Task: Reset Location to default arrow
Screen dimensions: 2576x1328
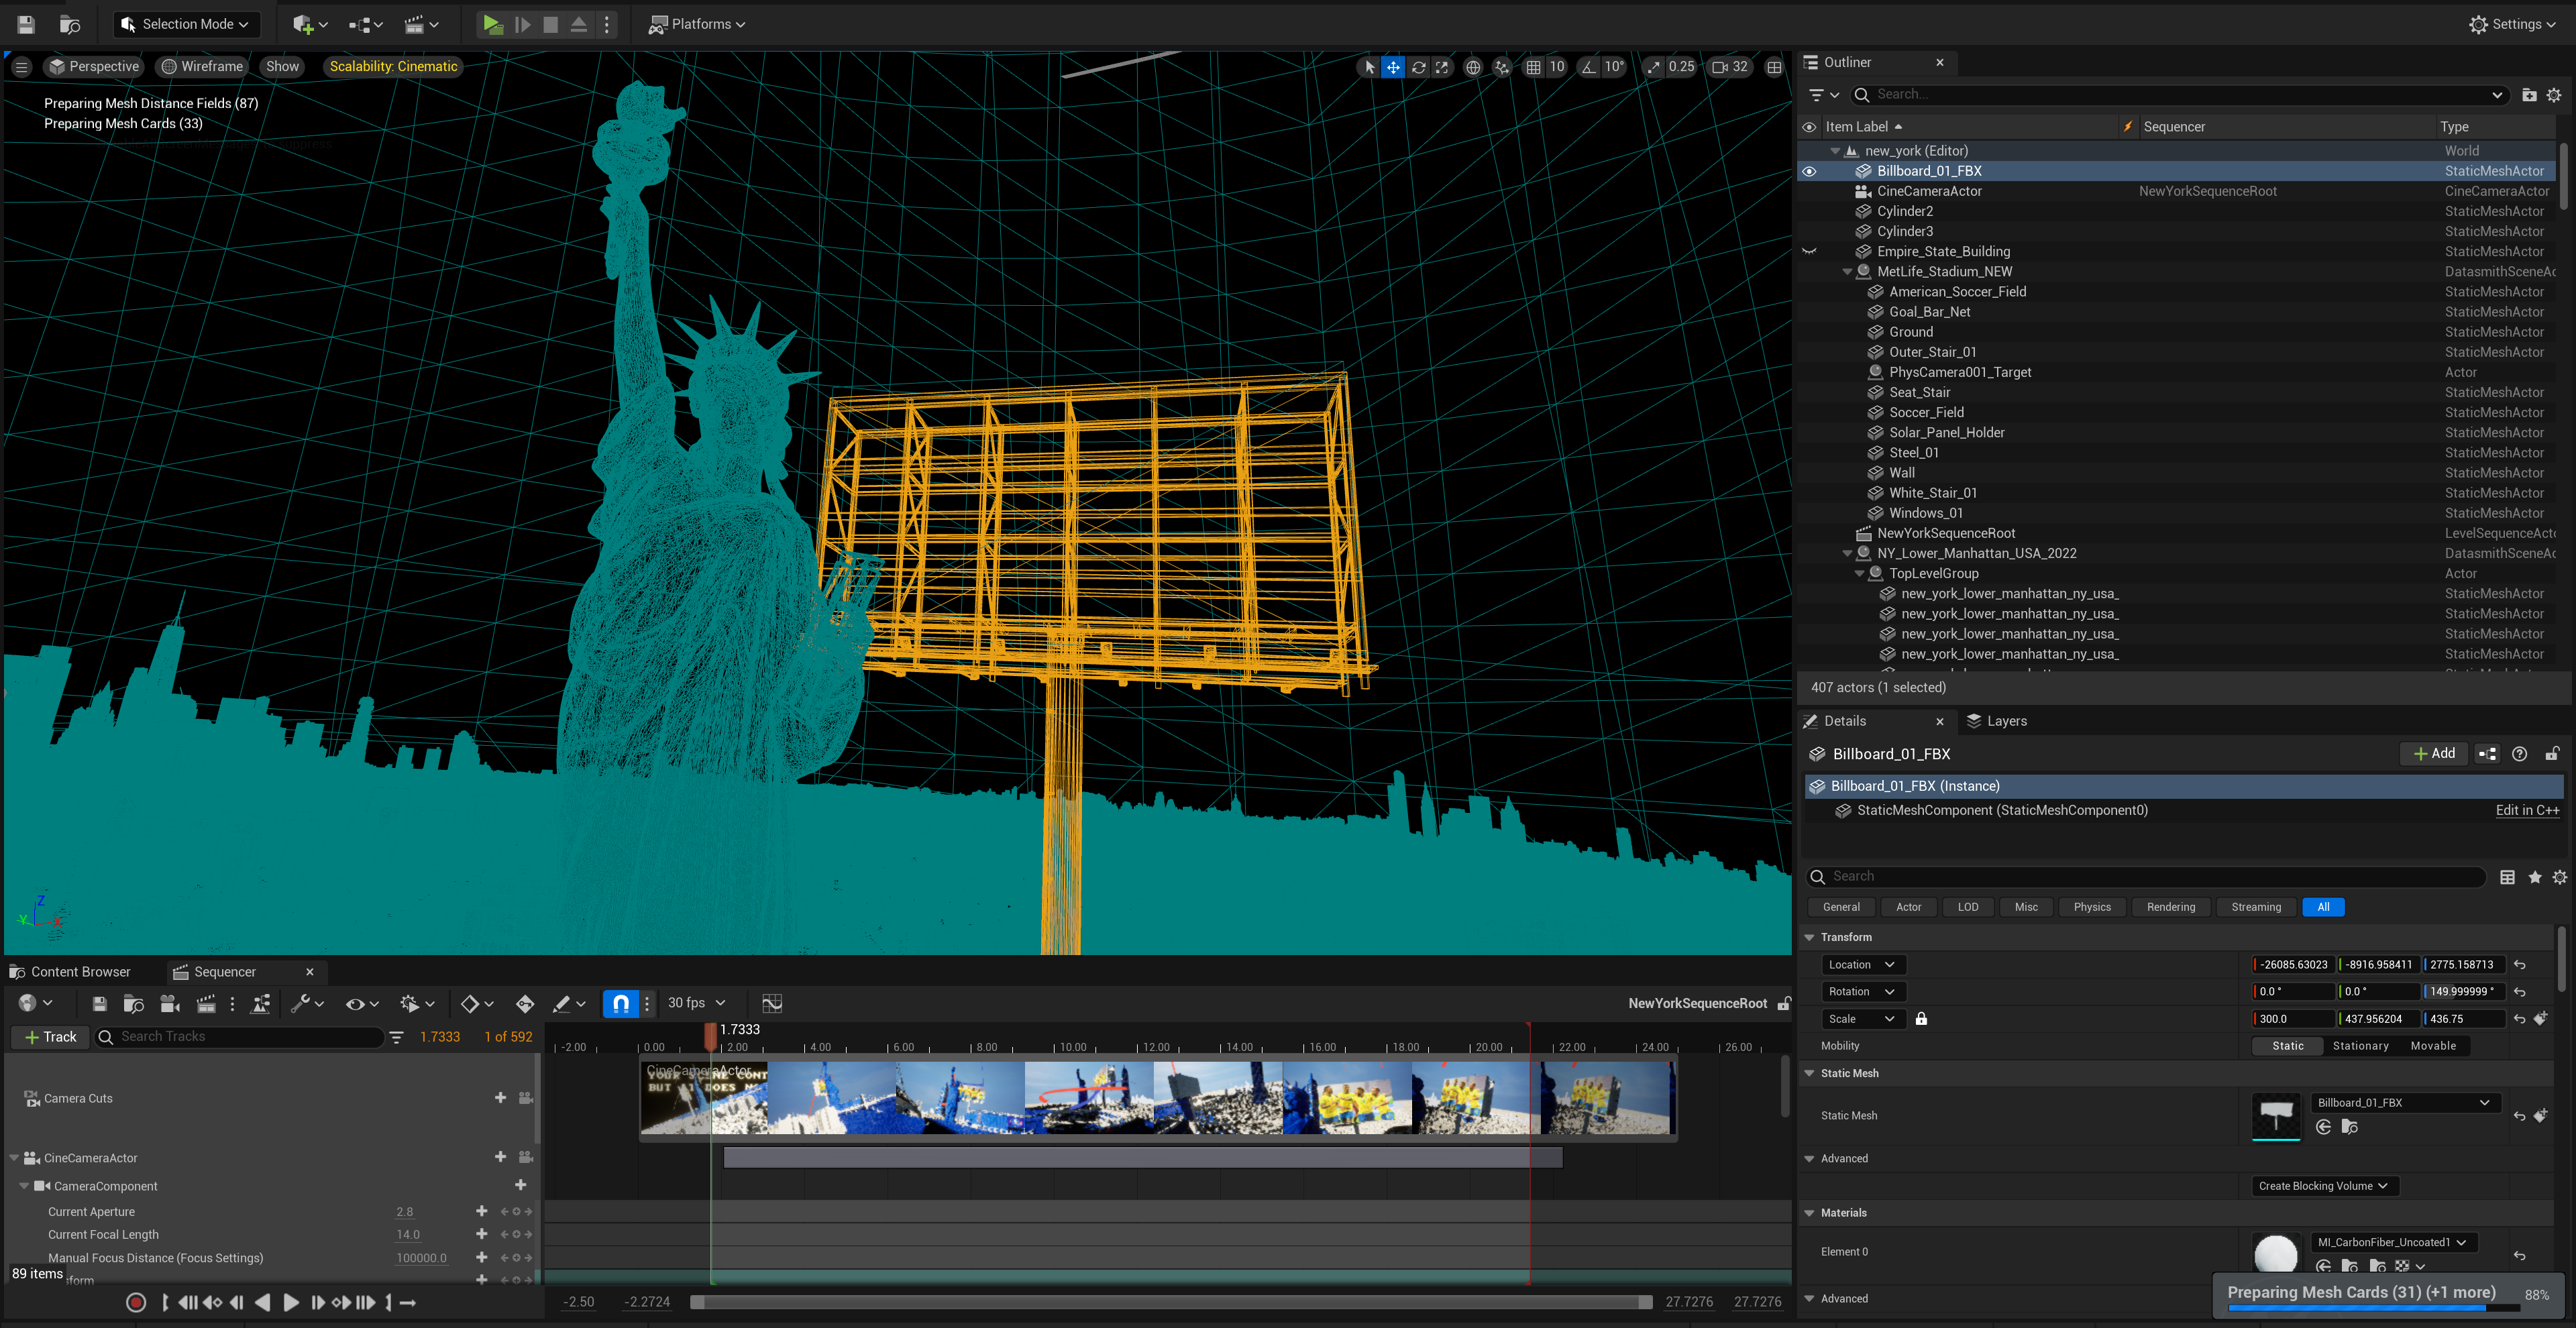Action: (2520, 965)
